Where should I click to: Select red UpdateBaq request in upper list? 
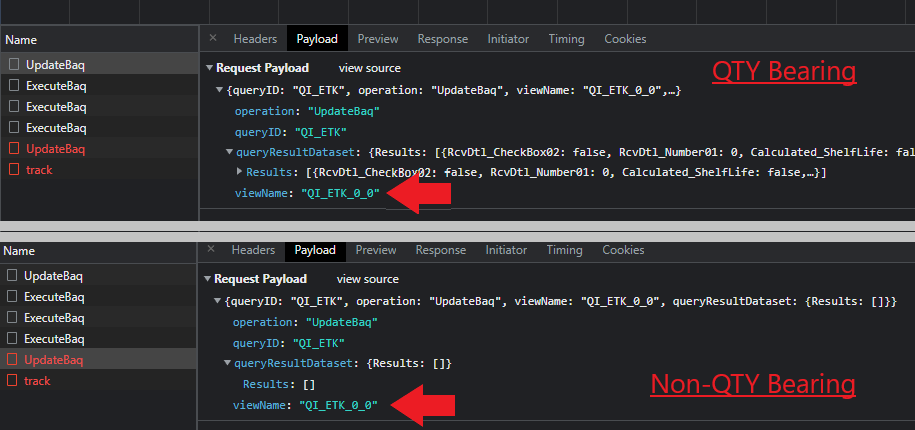55,149
